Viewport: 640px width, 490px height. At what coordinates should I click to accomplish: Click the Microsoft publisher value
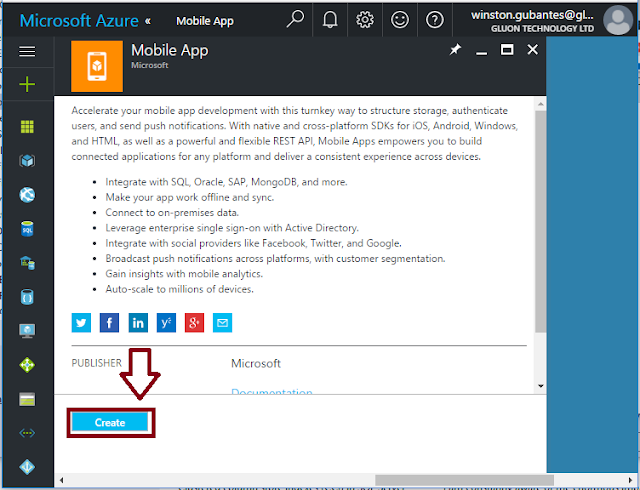click(256, 363)
